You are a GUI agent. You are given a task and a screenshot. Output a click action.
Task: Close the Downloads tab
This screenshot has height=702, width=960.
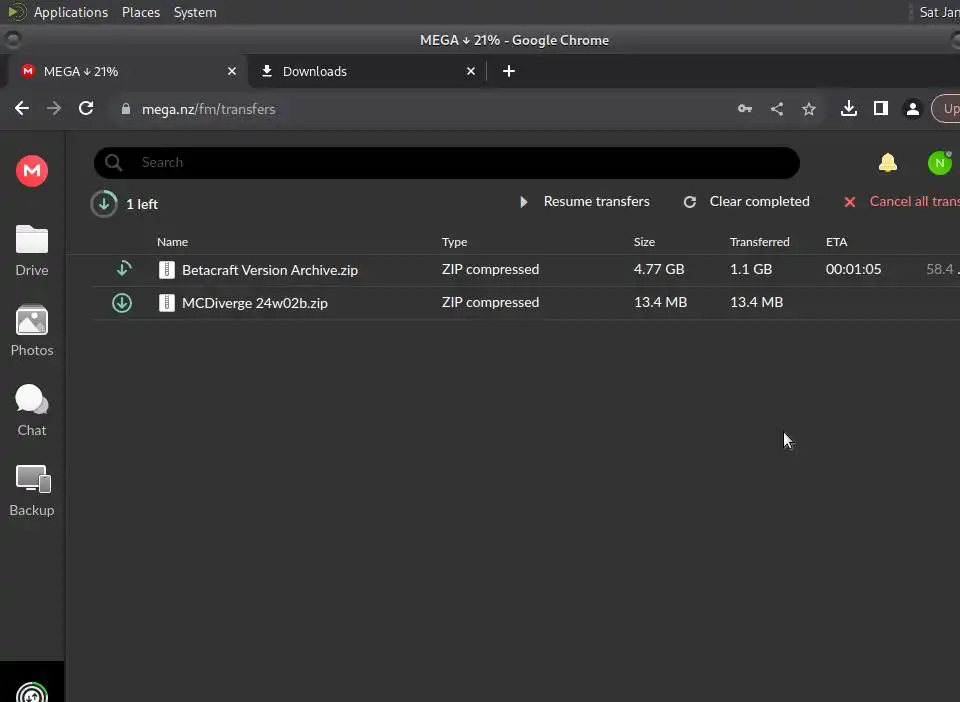point(471,72)
